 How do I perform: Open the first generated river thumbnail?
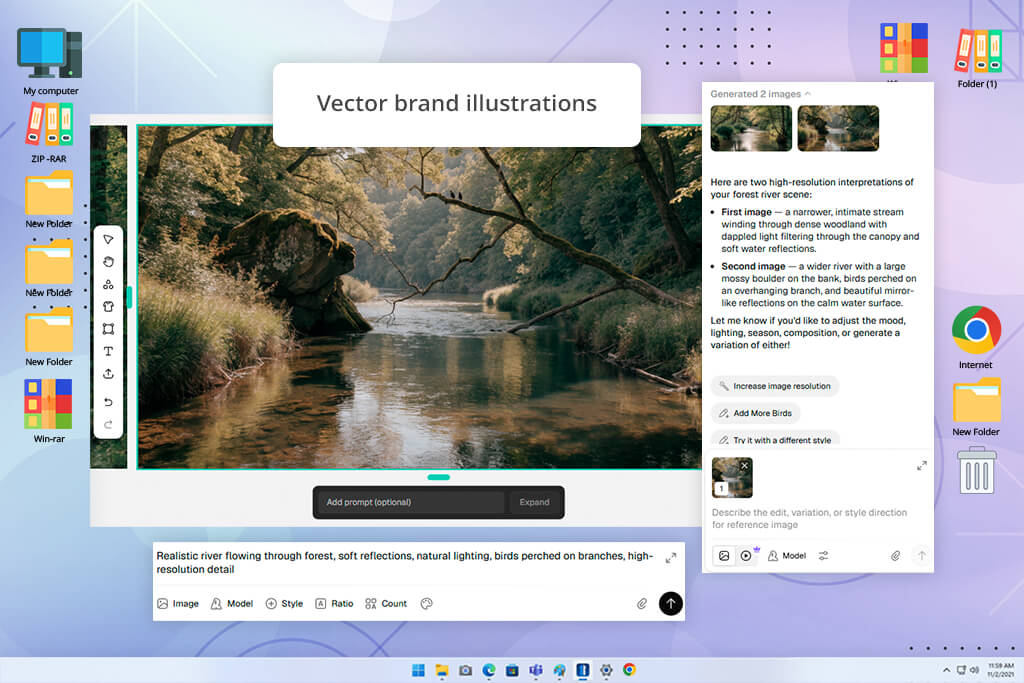(751, 129)
